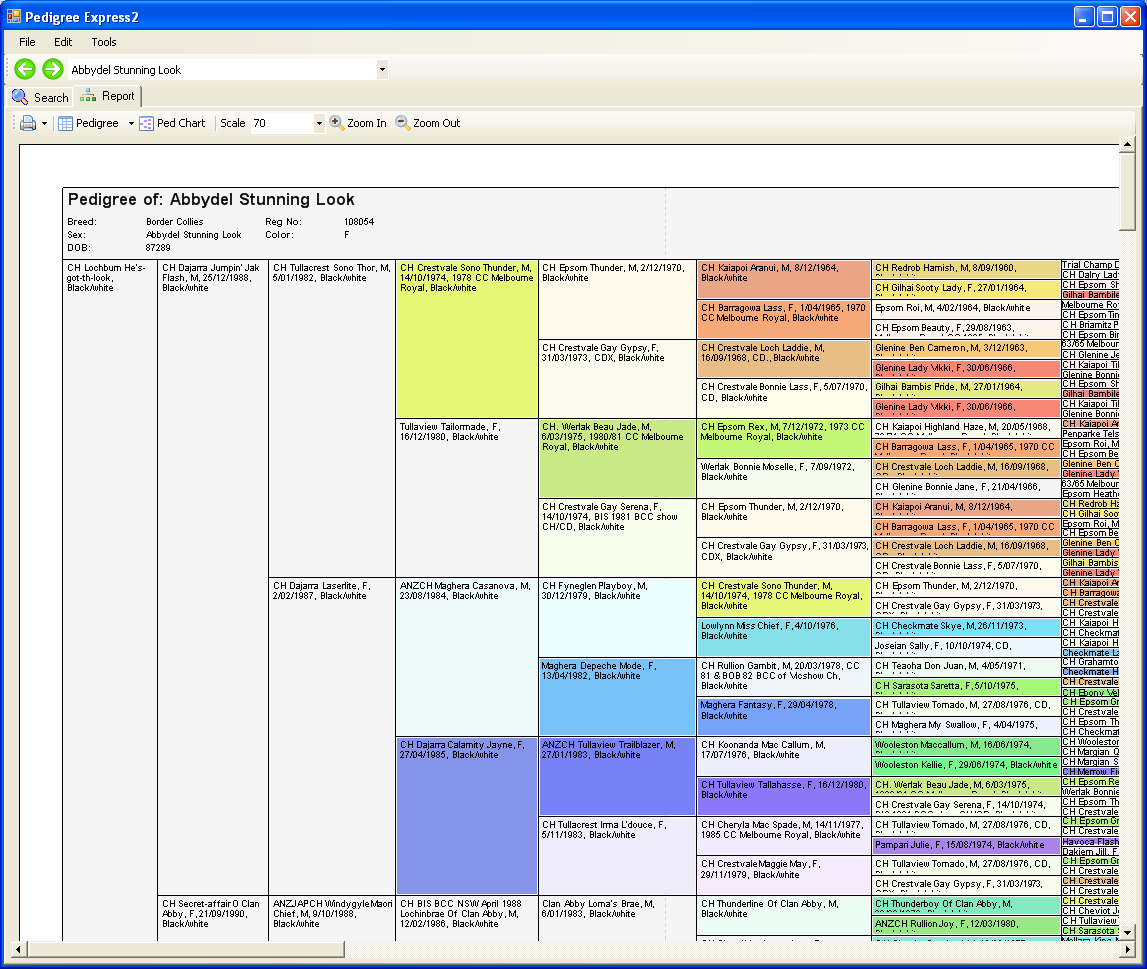This screenshot has width=1147, height=969.
Task: Switch to the Search tab
Action: pos(40,97)
